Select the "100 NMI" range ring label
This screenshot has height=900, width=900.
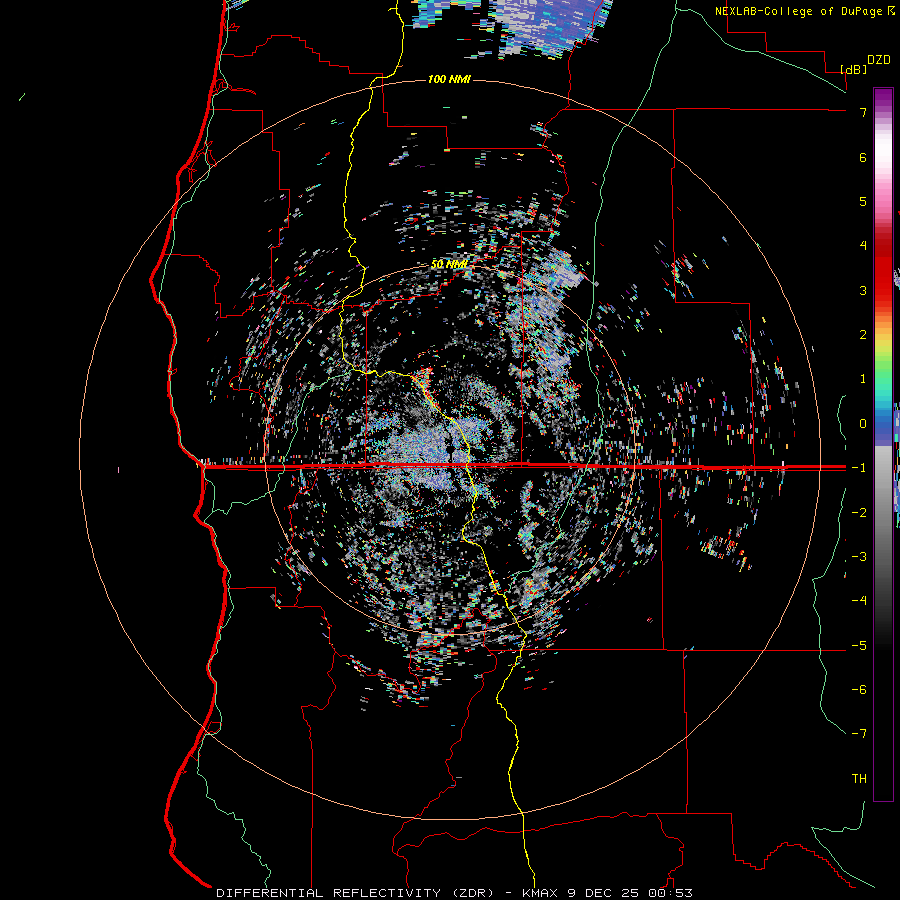449,79
